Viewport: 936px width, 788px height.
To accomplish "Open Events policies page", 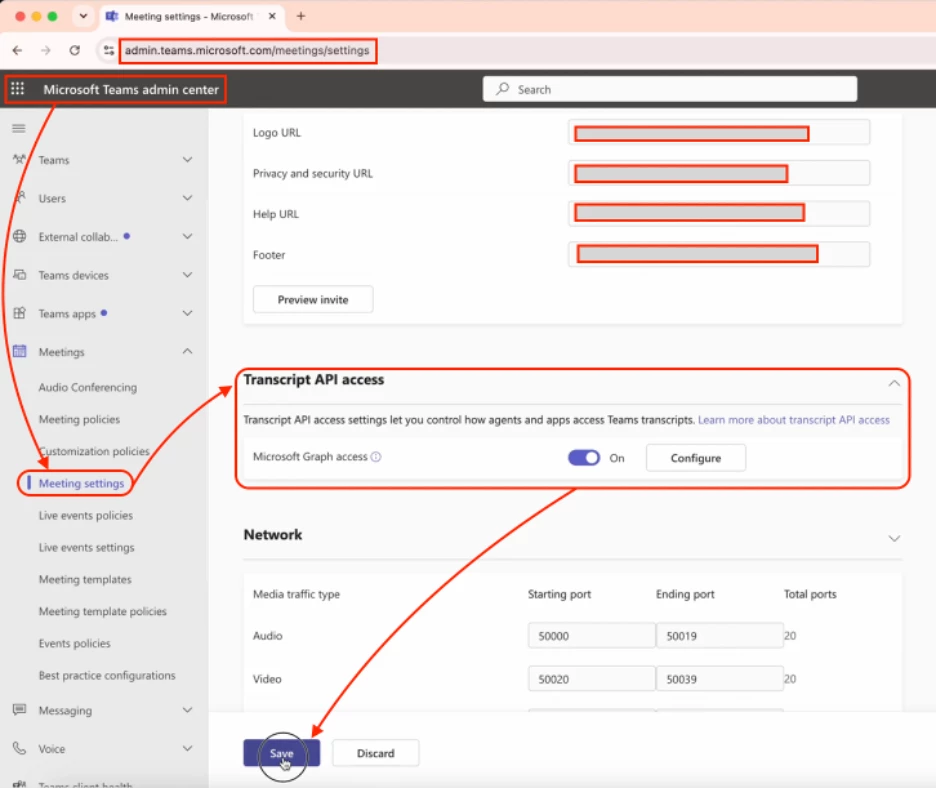I will click(x=75, y=644).
